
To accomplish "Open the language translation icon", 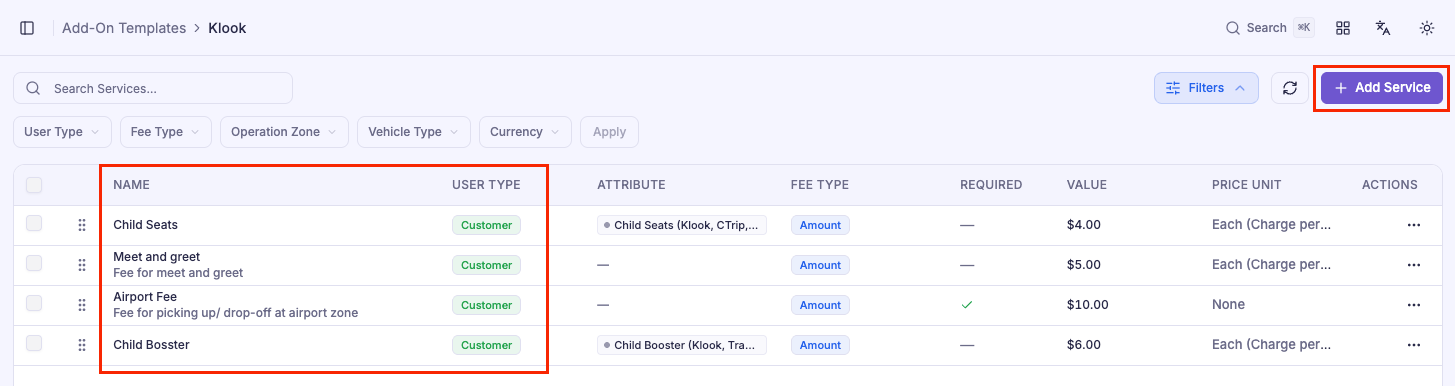I will [x=1383, y=28].
